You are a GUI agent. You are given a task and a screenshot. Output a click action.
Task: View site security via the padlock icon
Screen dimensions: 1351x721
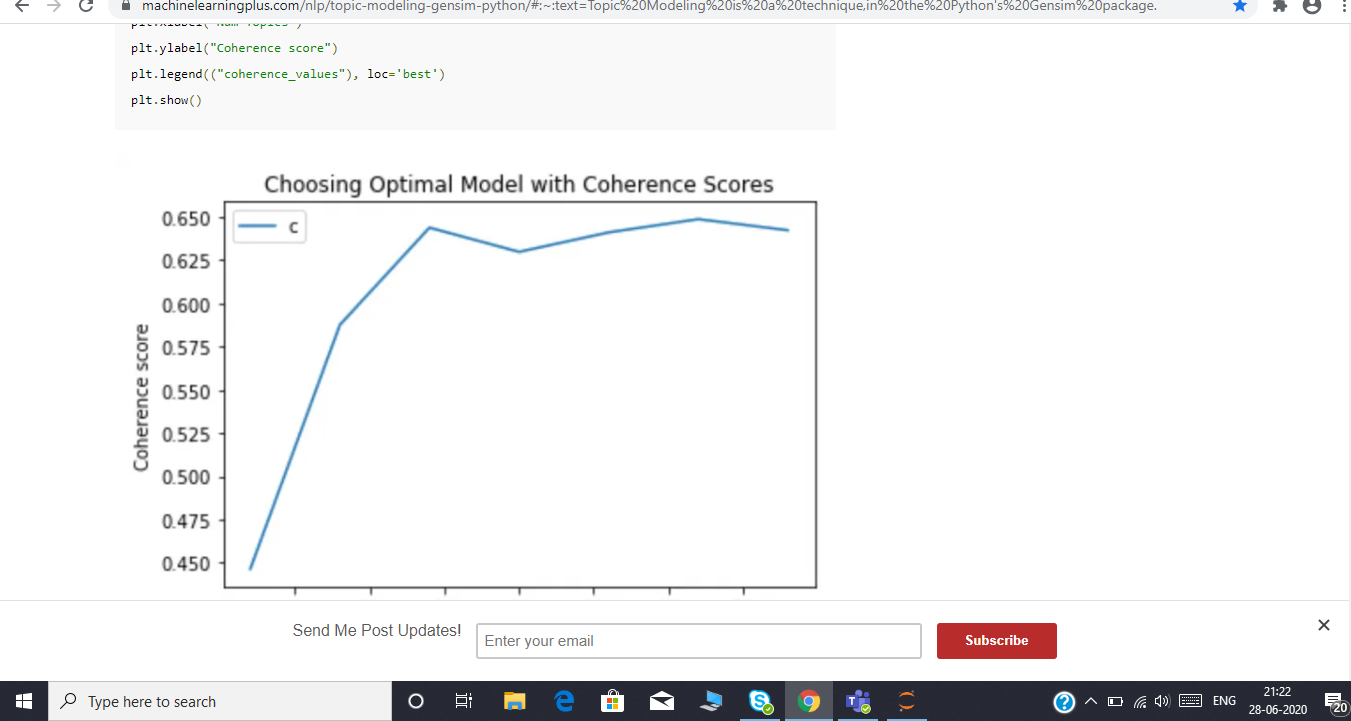point(125,7)
